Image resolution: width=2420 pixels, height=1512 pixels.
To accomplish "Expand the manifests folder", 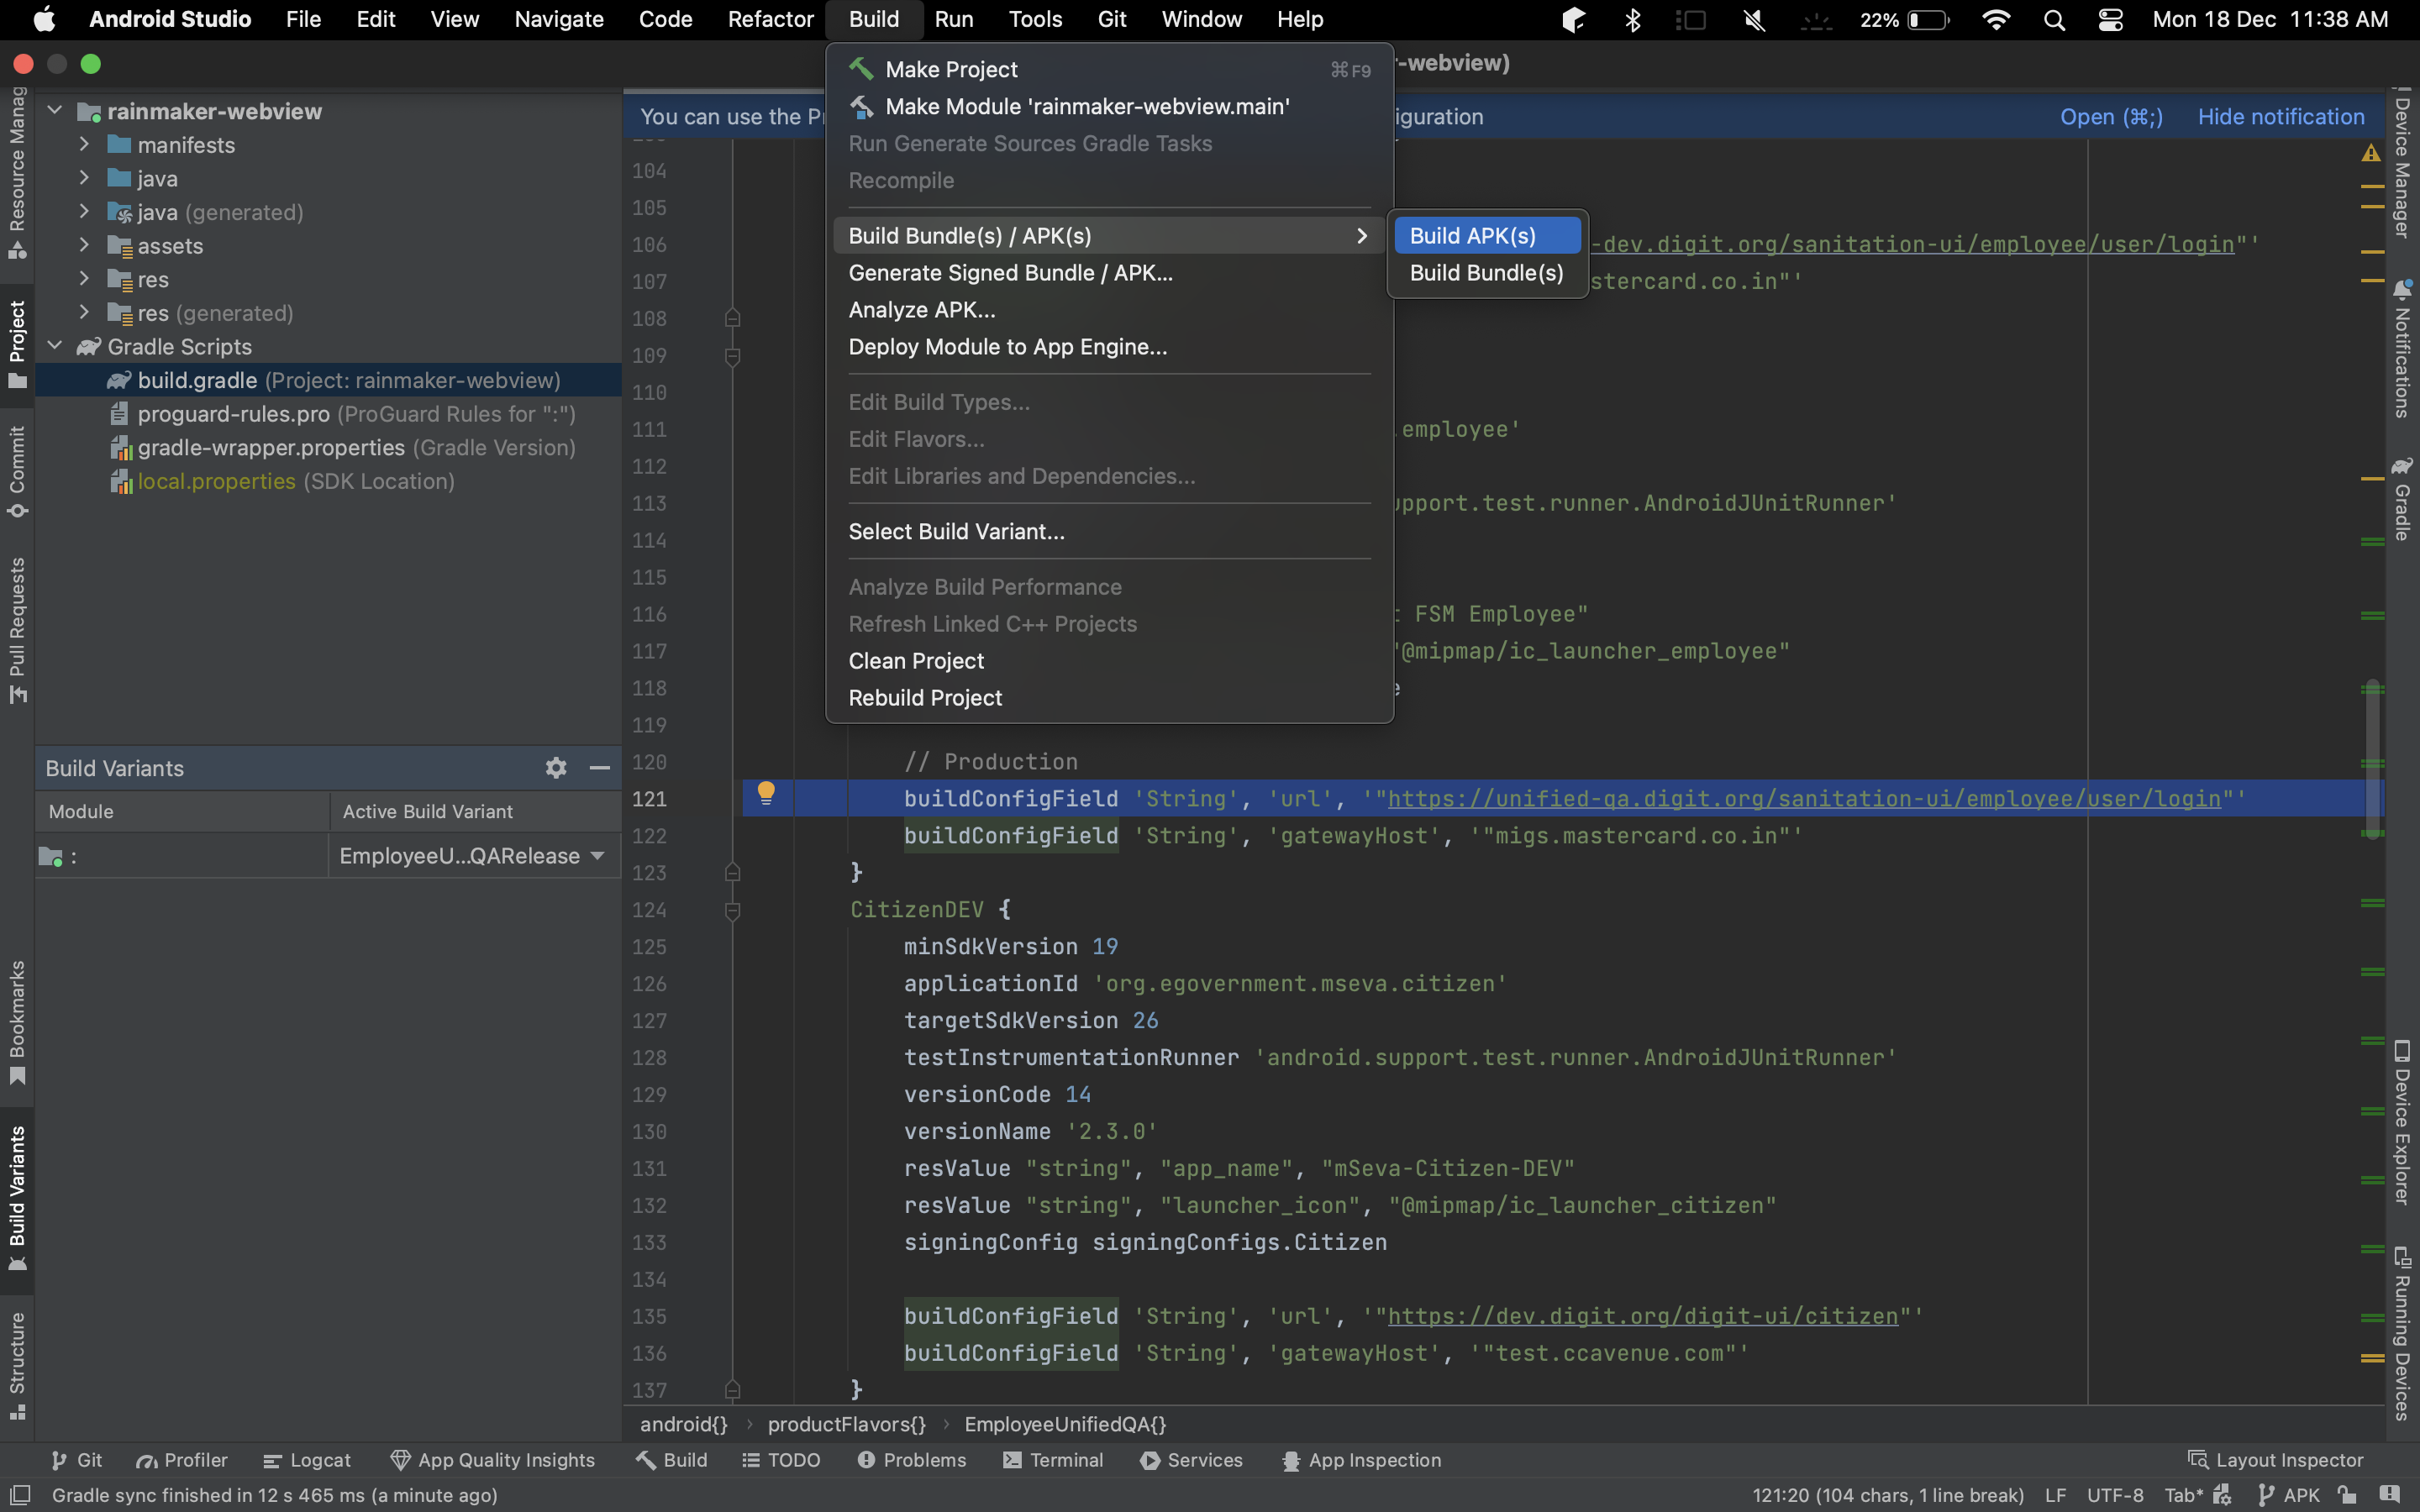I will point(85,145).
